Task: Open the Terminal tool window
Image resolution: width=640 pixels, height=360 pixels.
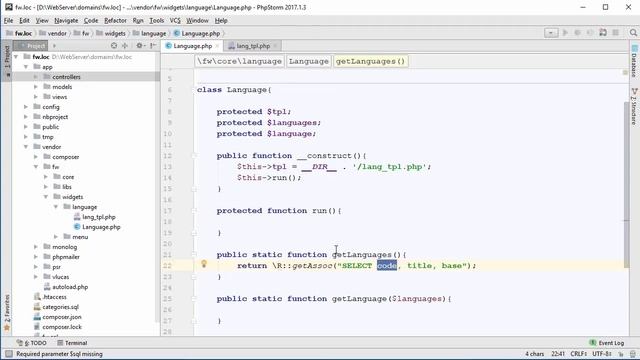Action: point(72,343)
